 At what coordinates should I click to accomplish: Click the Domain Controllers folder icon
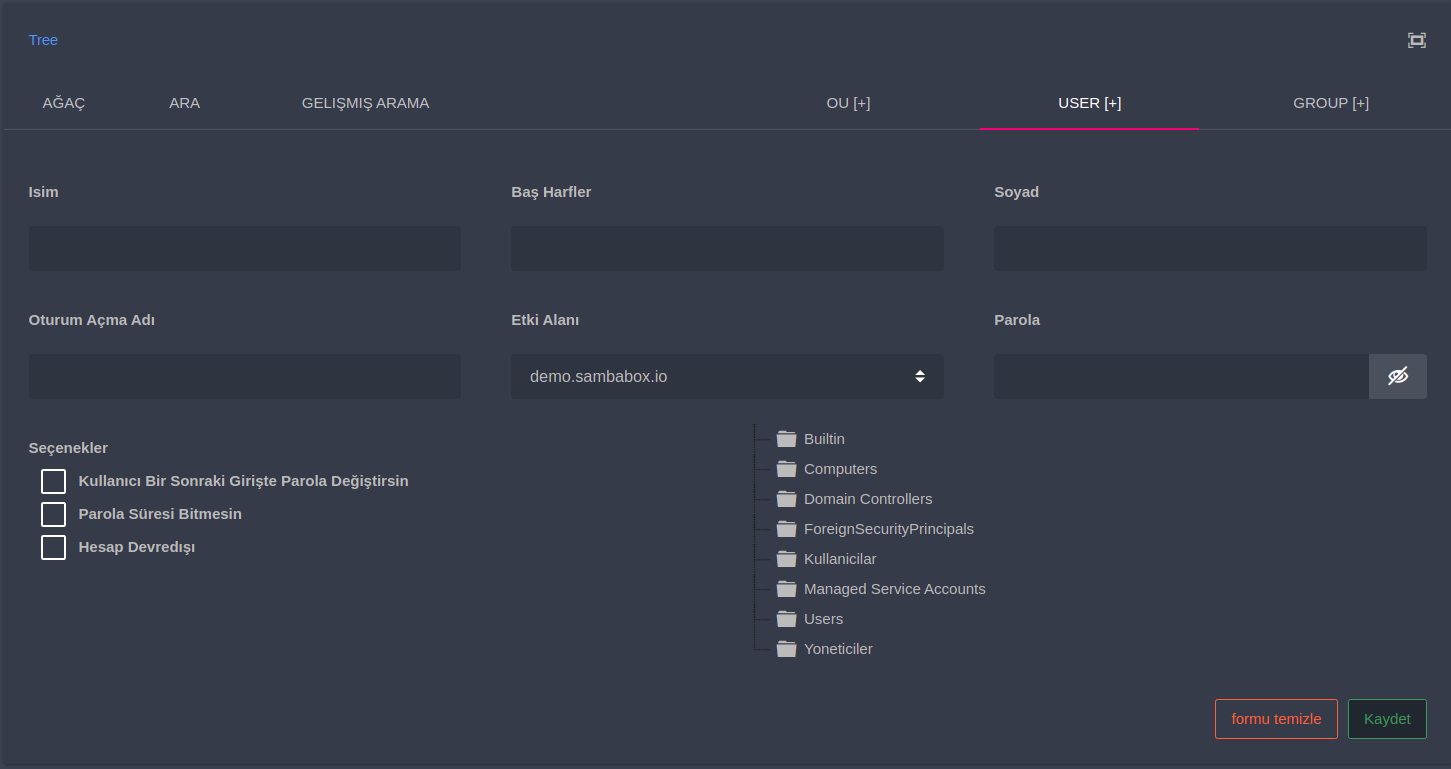click(x=786, y=499)
